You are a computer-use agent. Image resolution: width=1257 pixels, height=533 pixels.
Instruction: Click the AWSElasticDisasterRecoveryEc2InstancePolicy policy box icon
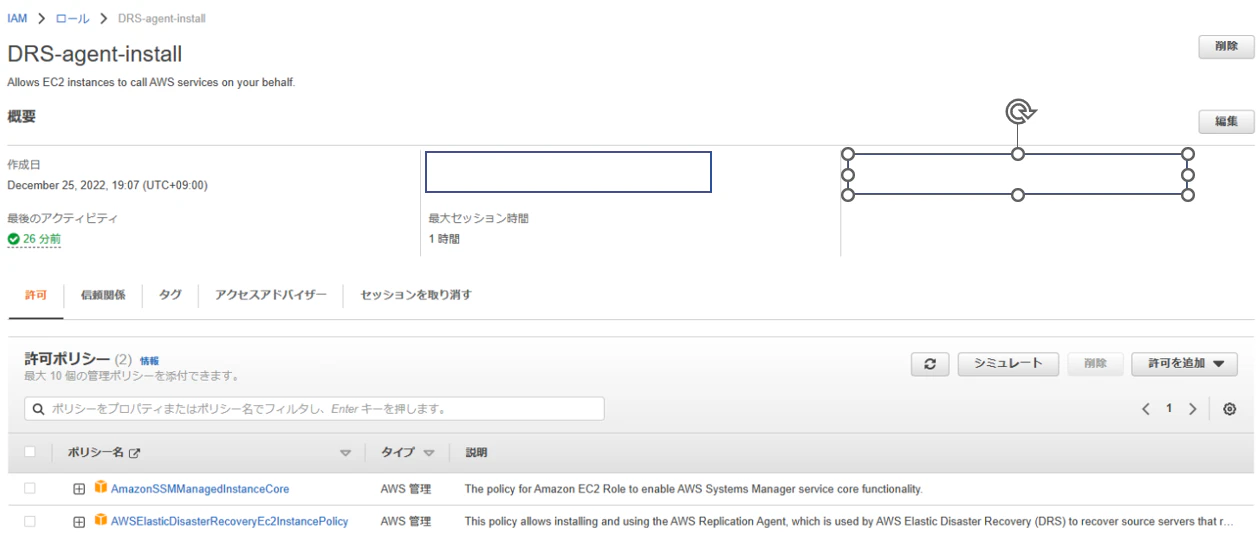tap(100, 521)
